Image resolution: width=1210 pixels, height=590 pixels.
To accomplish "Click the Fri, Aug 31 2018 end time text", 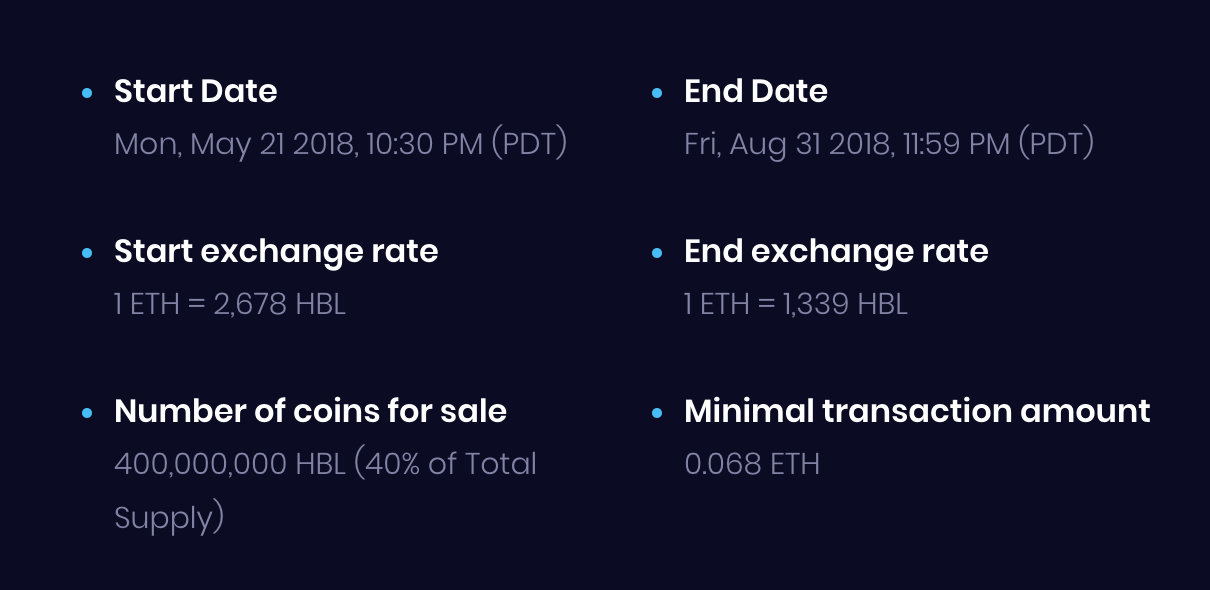I will (x=889, y=144).
